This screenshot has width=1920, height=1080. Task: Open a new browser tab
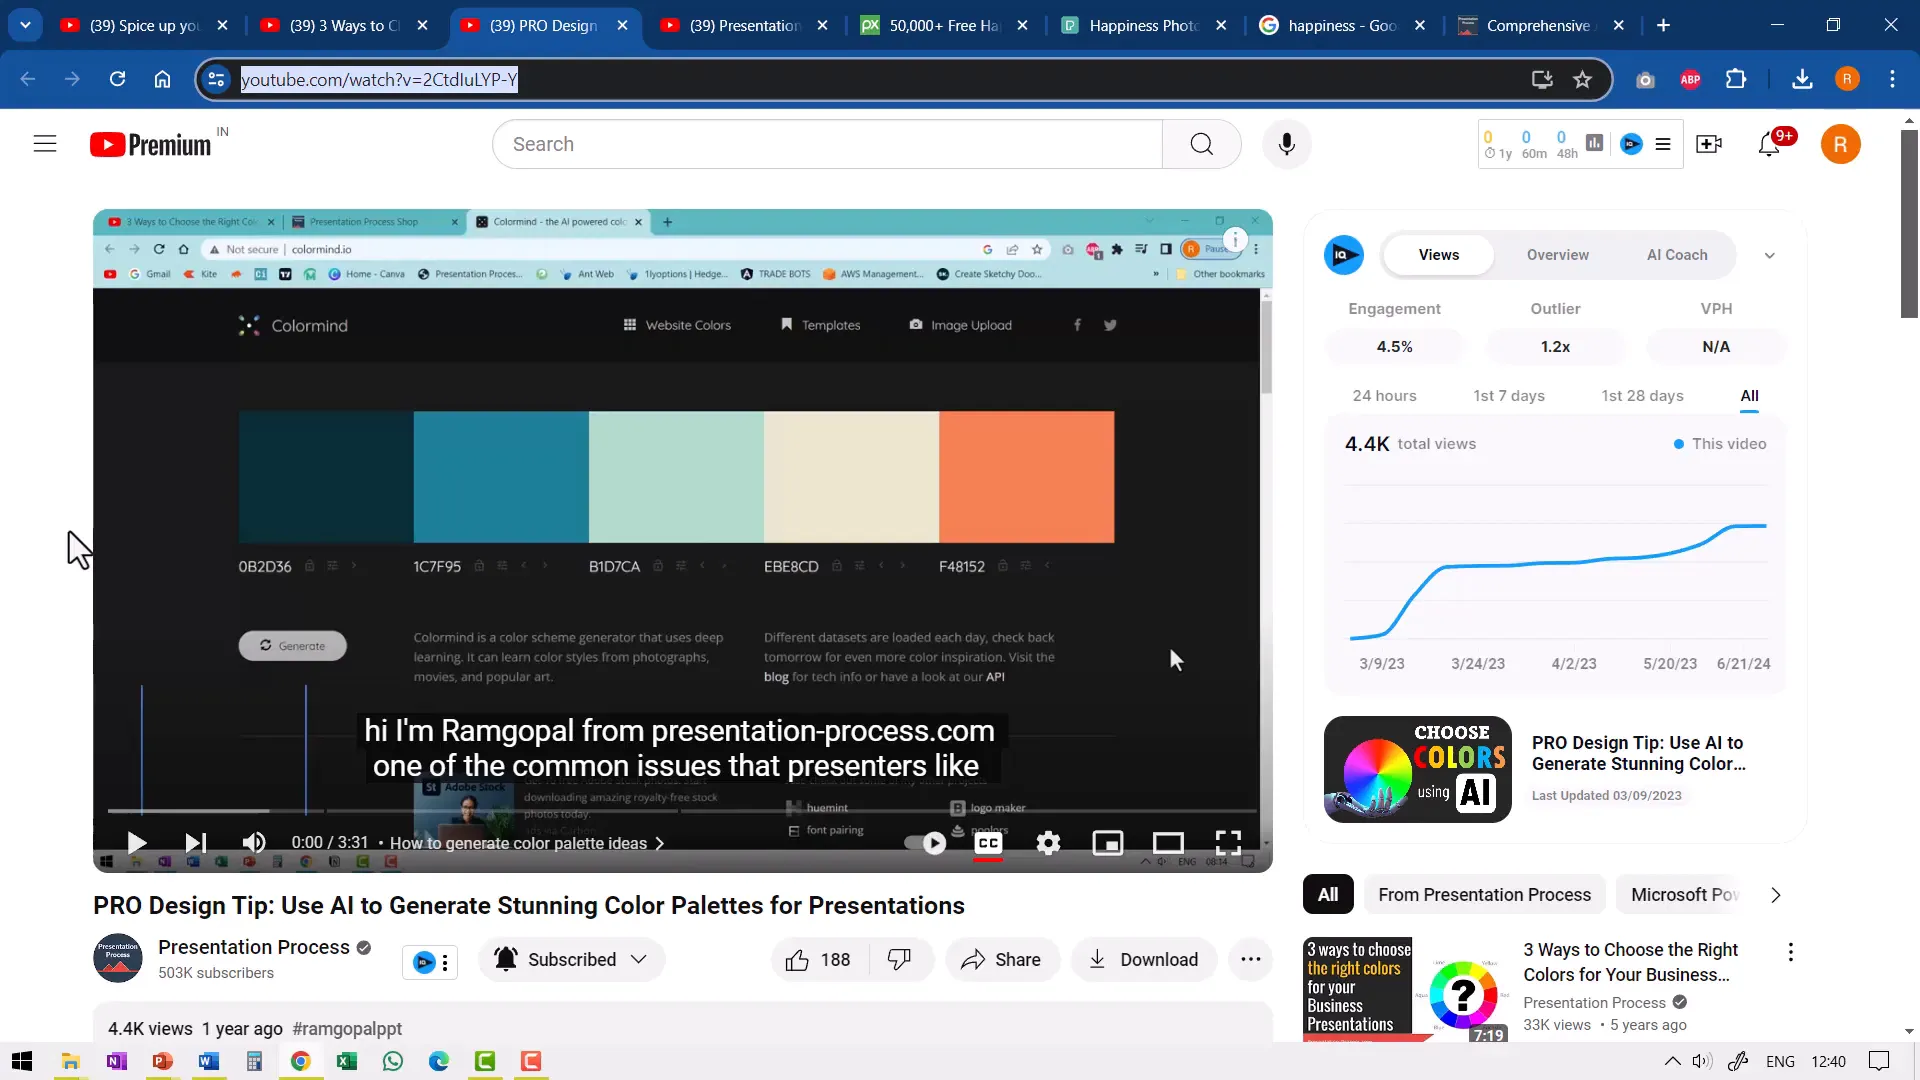click(x=1663, y=25)
